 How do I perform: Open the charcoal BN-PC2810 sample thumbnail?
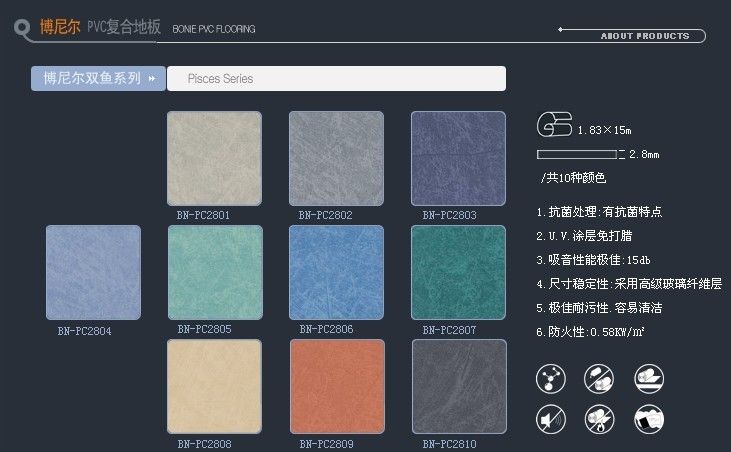pyautogui.click(x=459, y=386)
